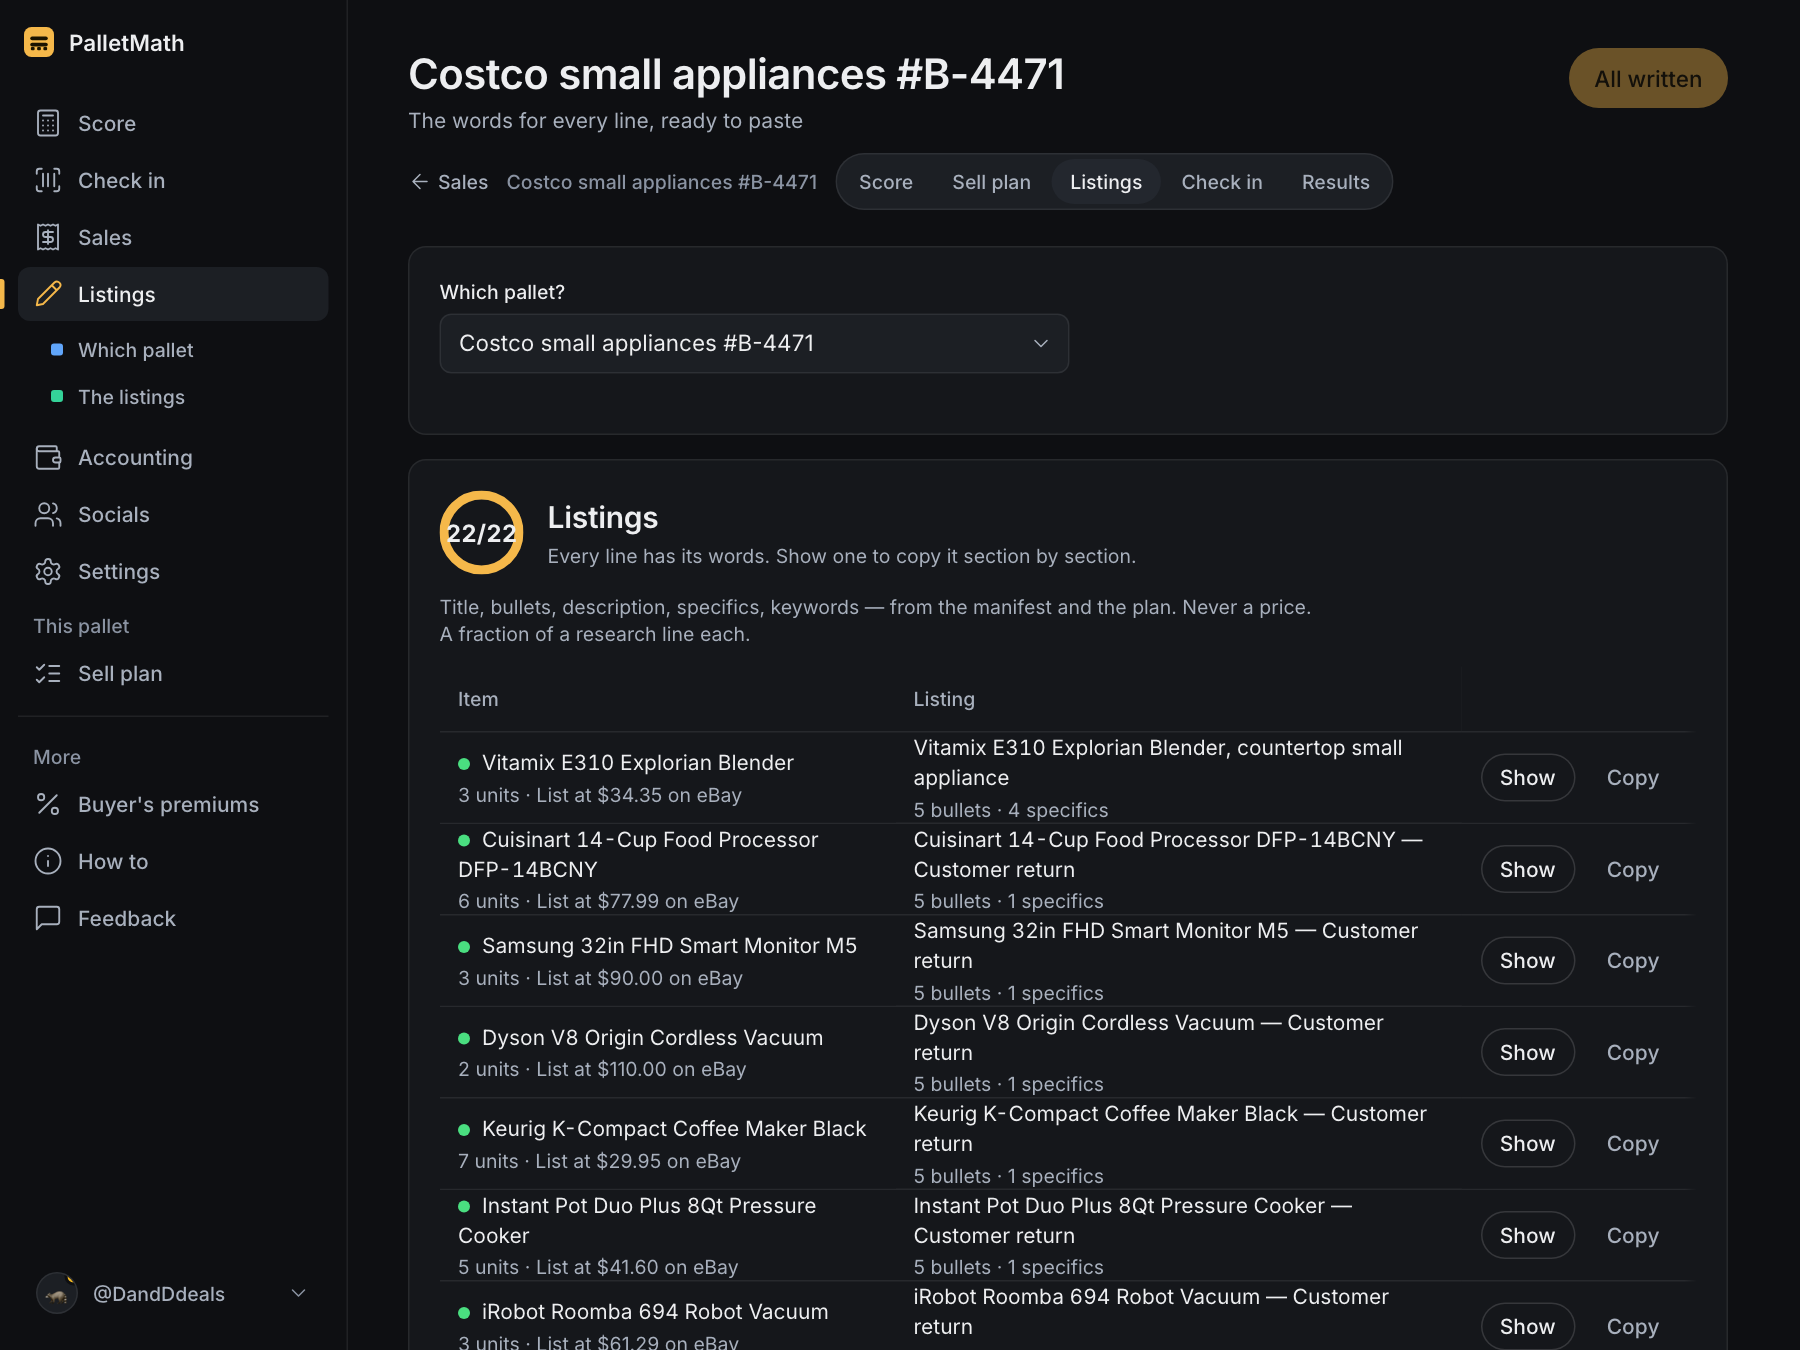Switch to the Results tab

pyautogui.click(x=1336, y=182)
